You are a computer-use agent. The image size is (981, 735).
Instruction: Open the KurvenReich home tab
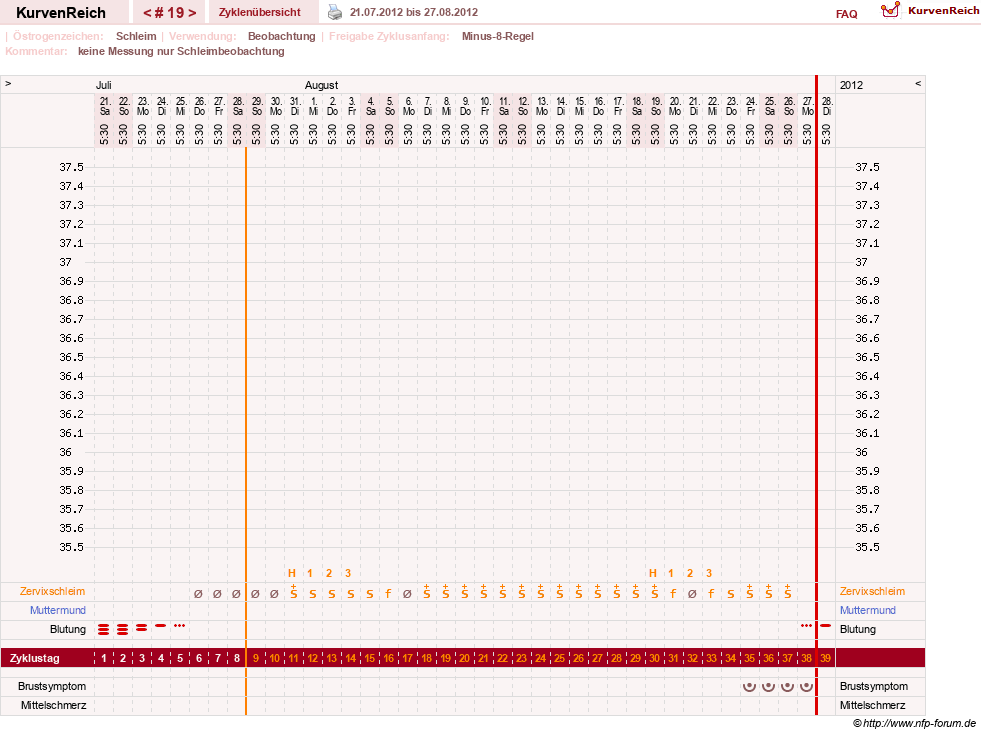[61, 13]
